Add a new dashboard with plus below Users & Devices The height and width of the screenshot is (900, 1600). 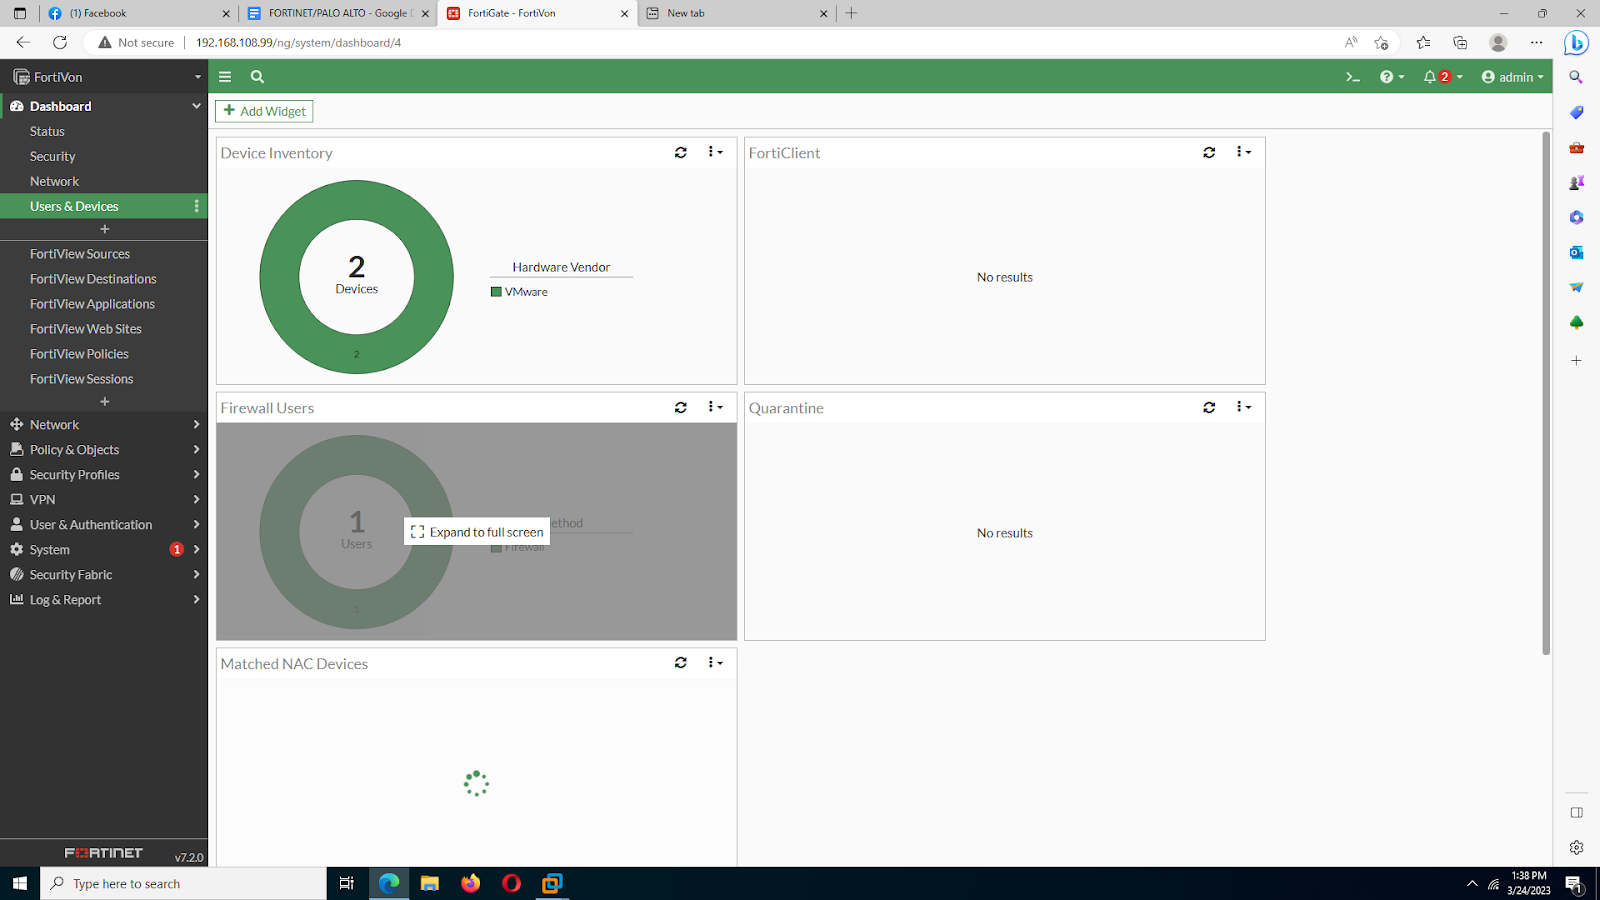[x=104, y=229]
